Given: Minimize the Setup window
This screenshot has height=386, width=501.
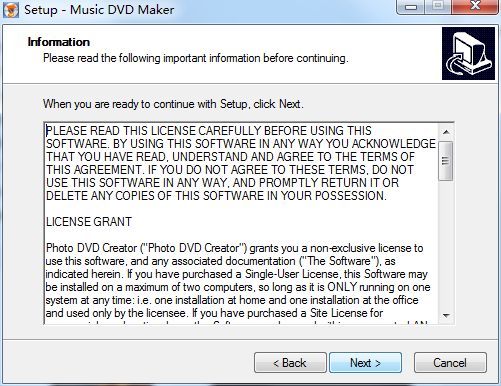Looking at the screenshot, I should (x=411, y=7).
